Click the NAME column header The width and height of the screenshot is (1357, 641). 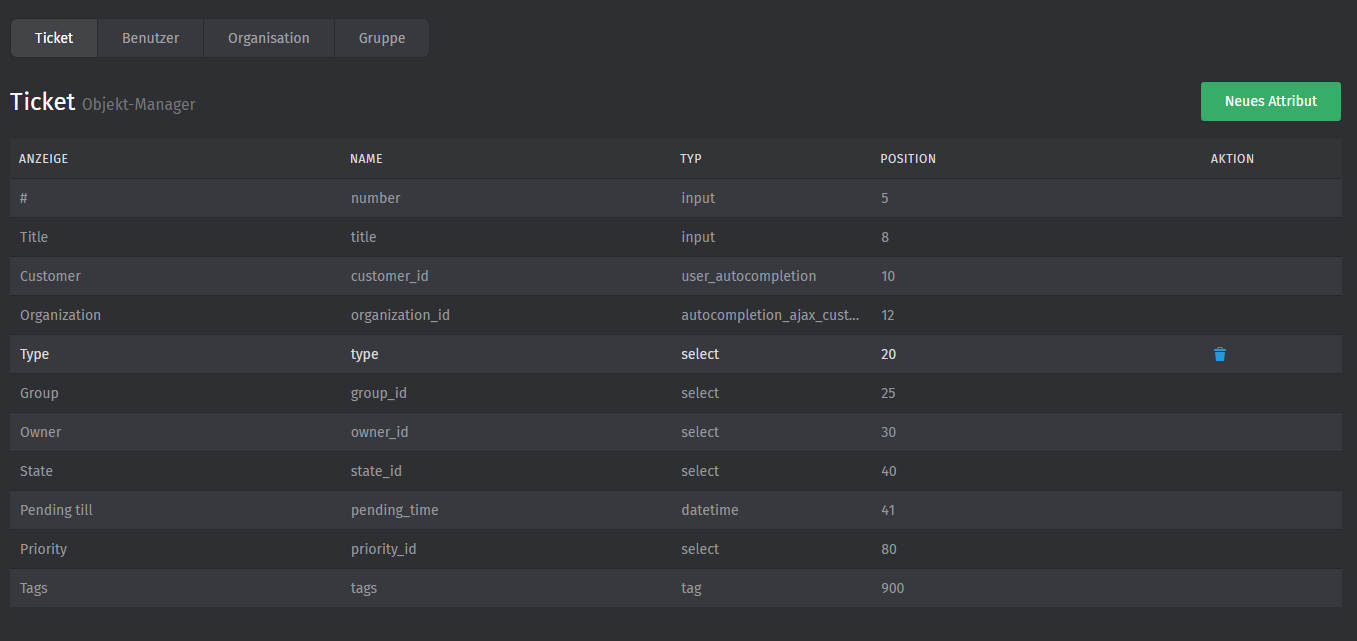[x=366, y=159]
